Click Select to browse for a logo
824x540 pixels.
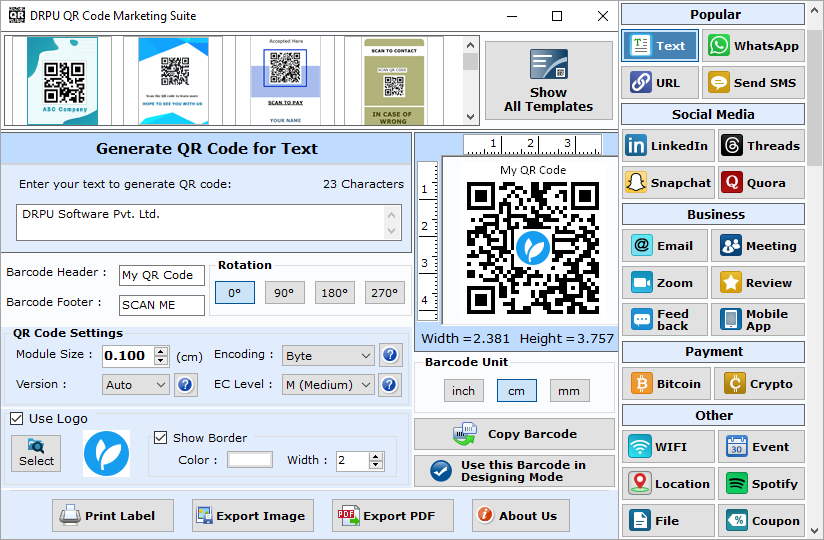(x=36, y=453)
